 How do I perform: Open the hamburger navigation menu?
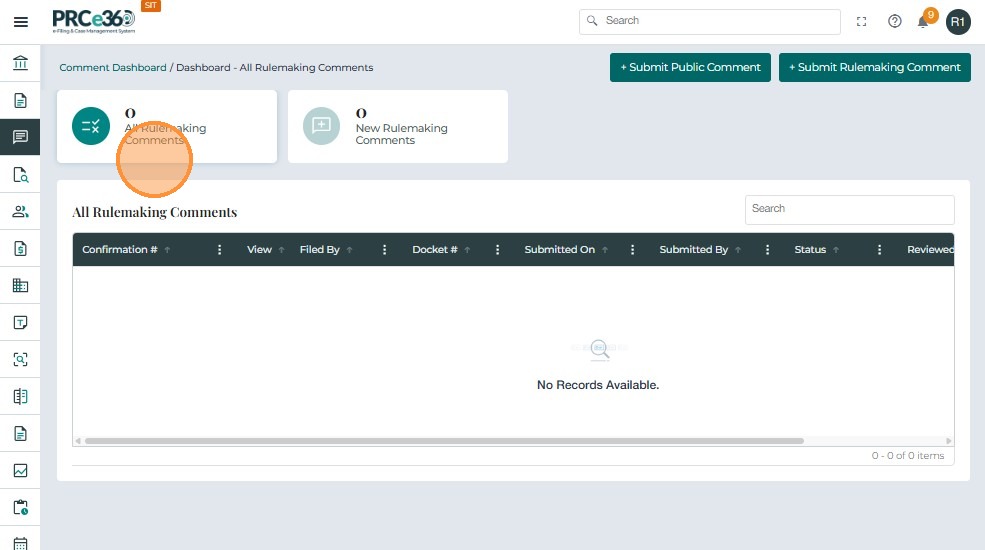point(21,22)
